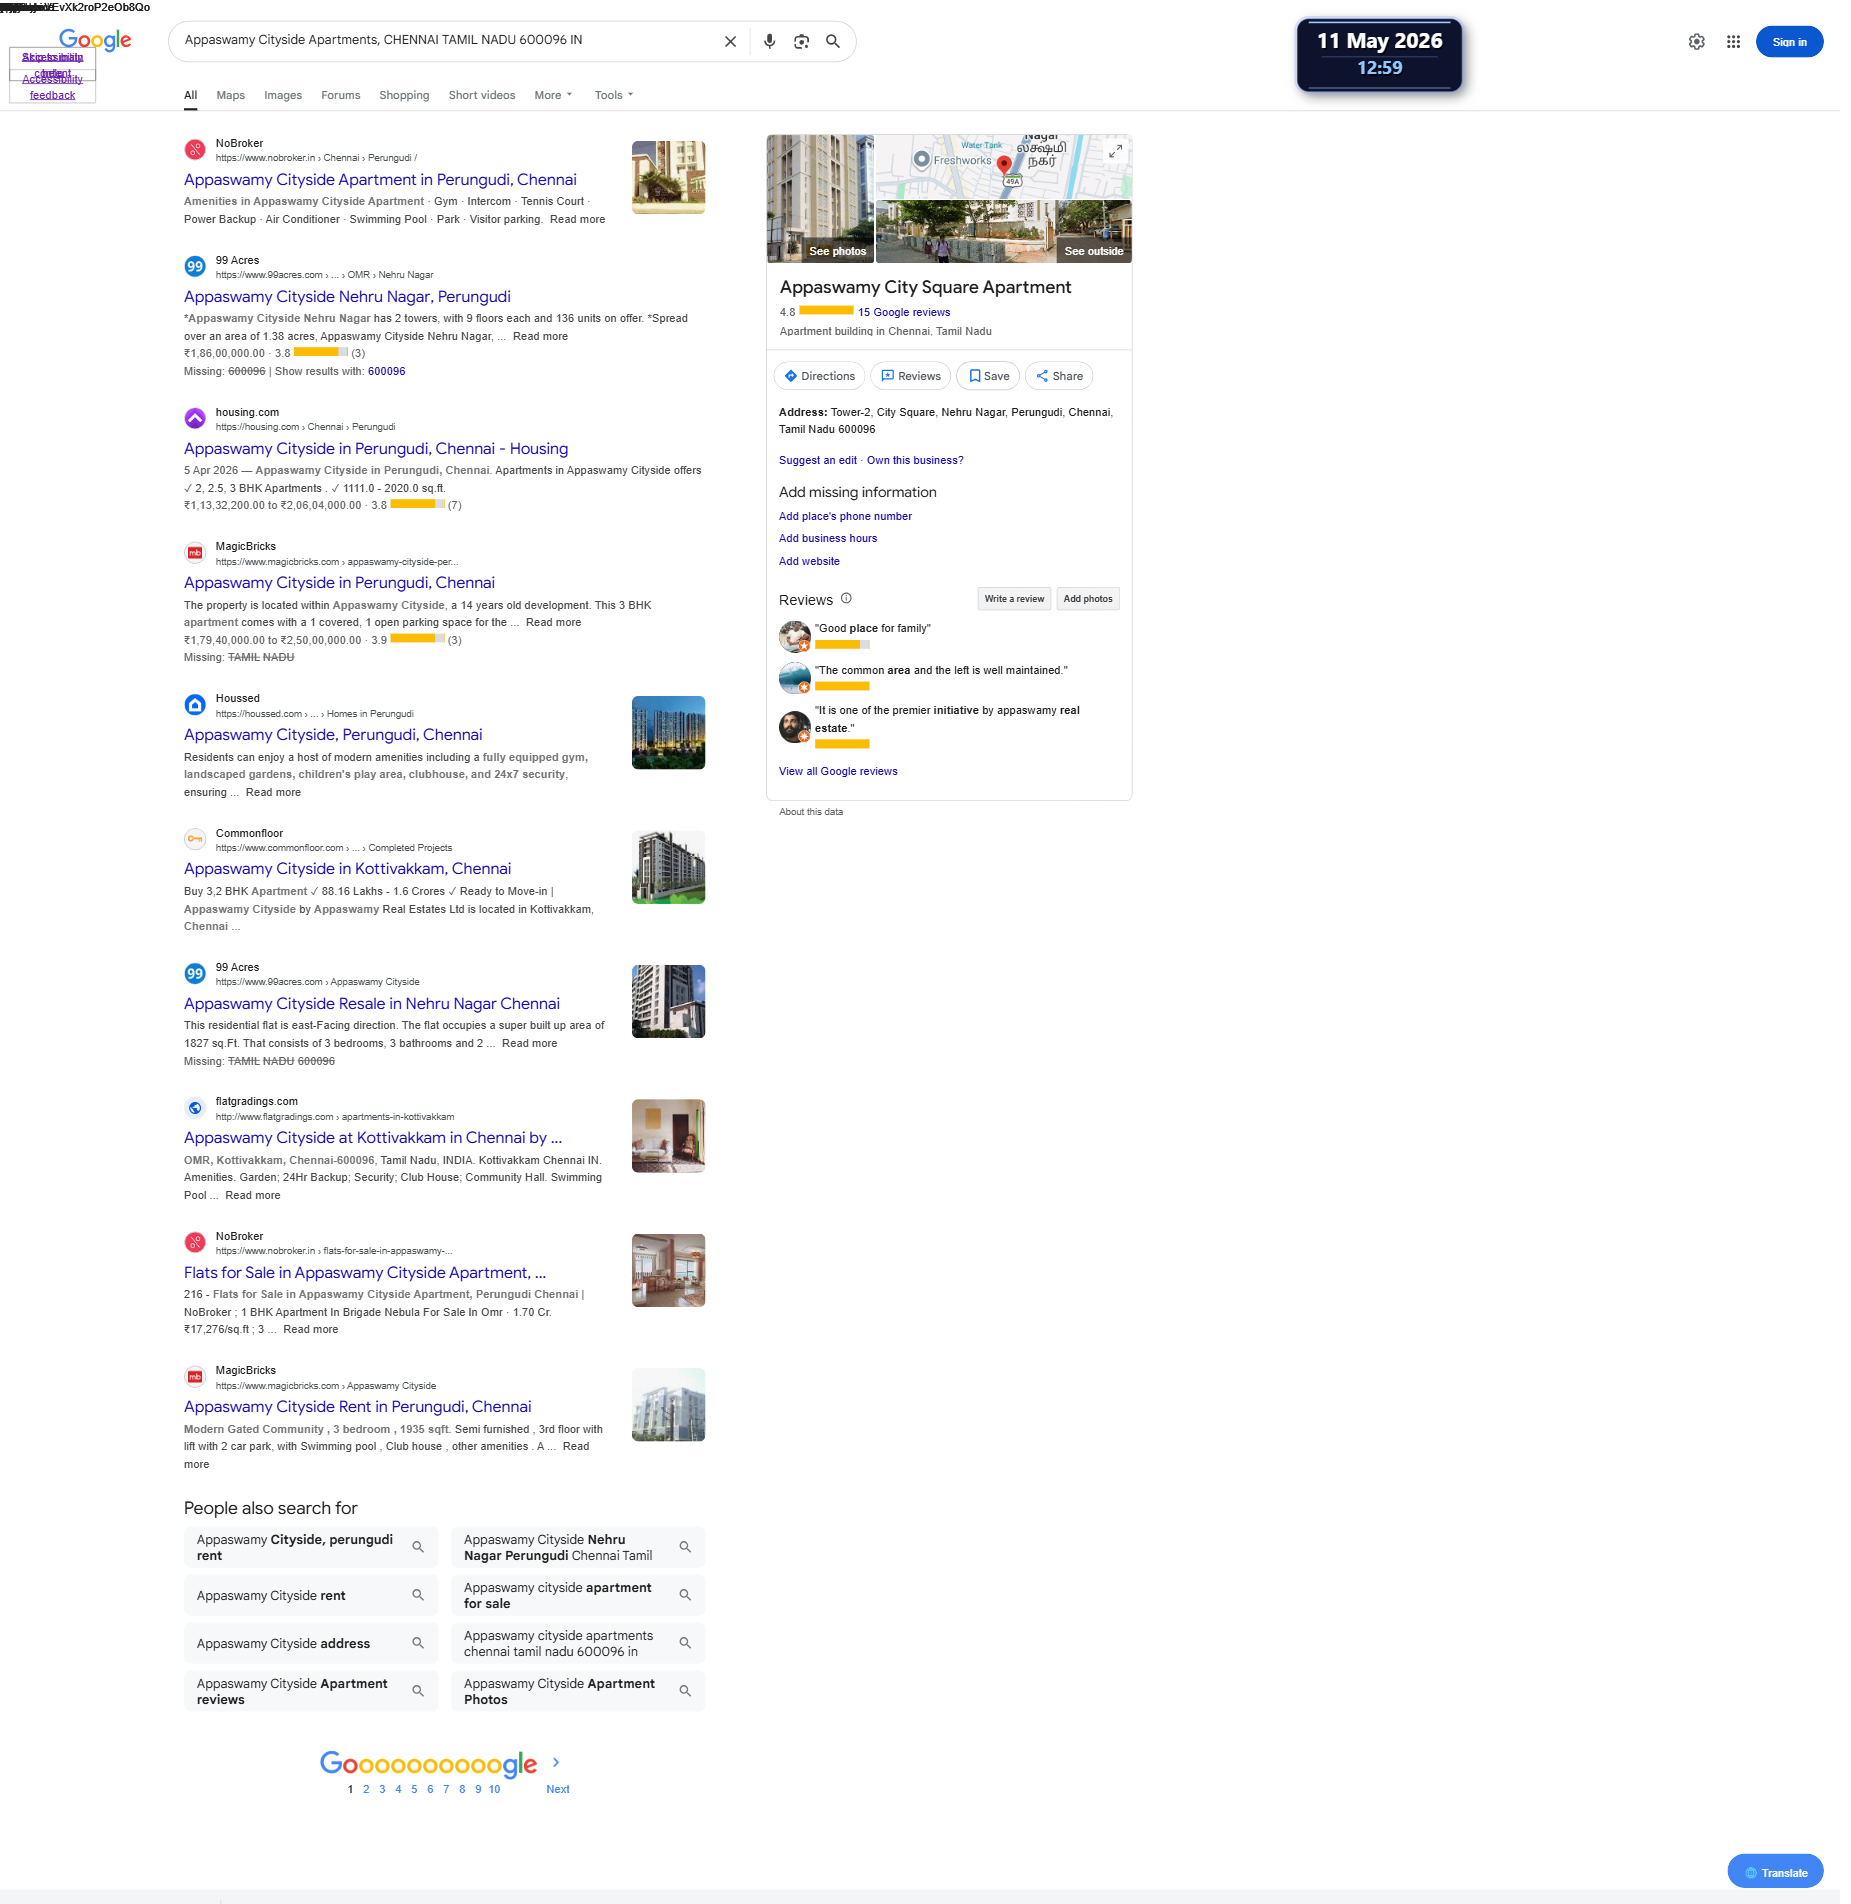
Task: Click the NoBroker favicon of first result
Action: [x=195, y=150]
